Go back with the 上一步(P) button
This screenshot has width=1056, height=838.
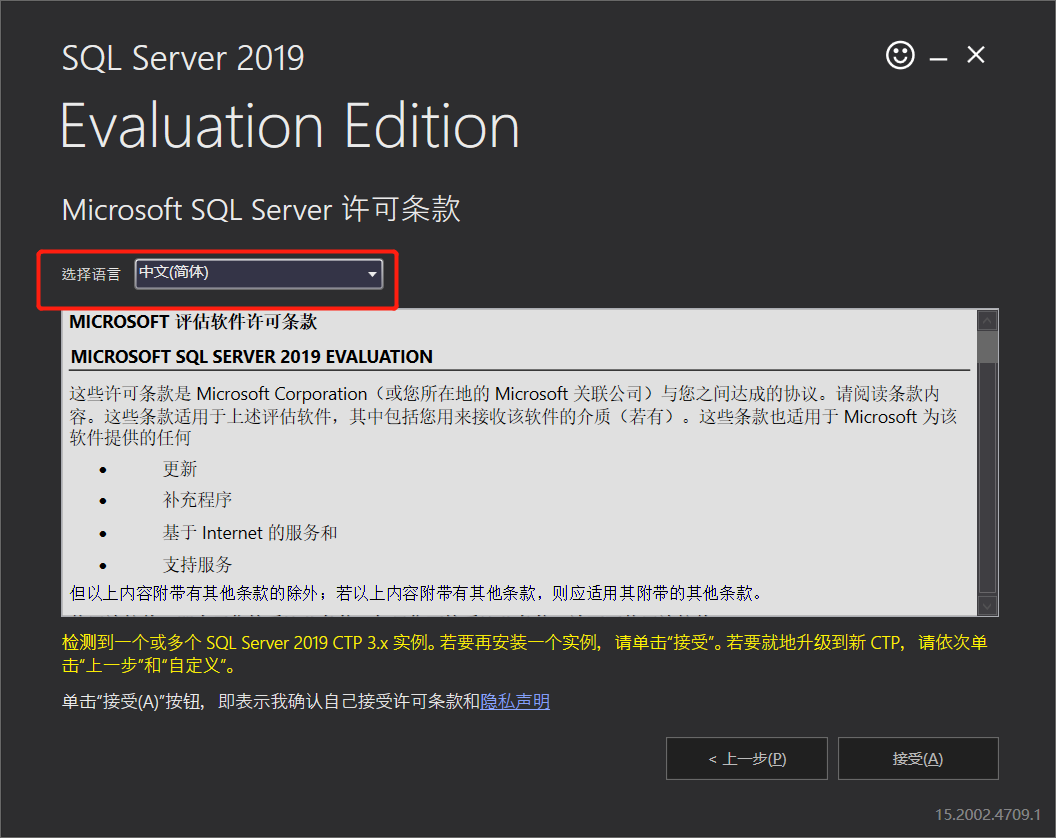coord(746,759)
